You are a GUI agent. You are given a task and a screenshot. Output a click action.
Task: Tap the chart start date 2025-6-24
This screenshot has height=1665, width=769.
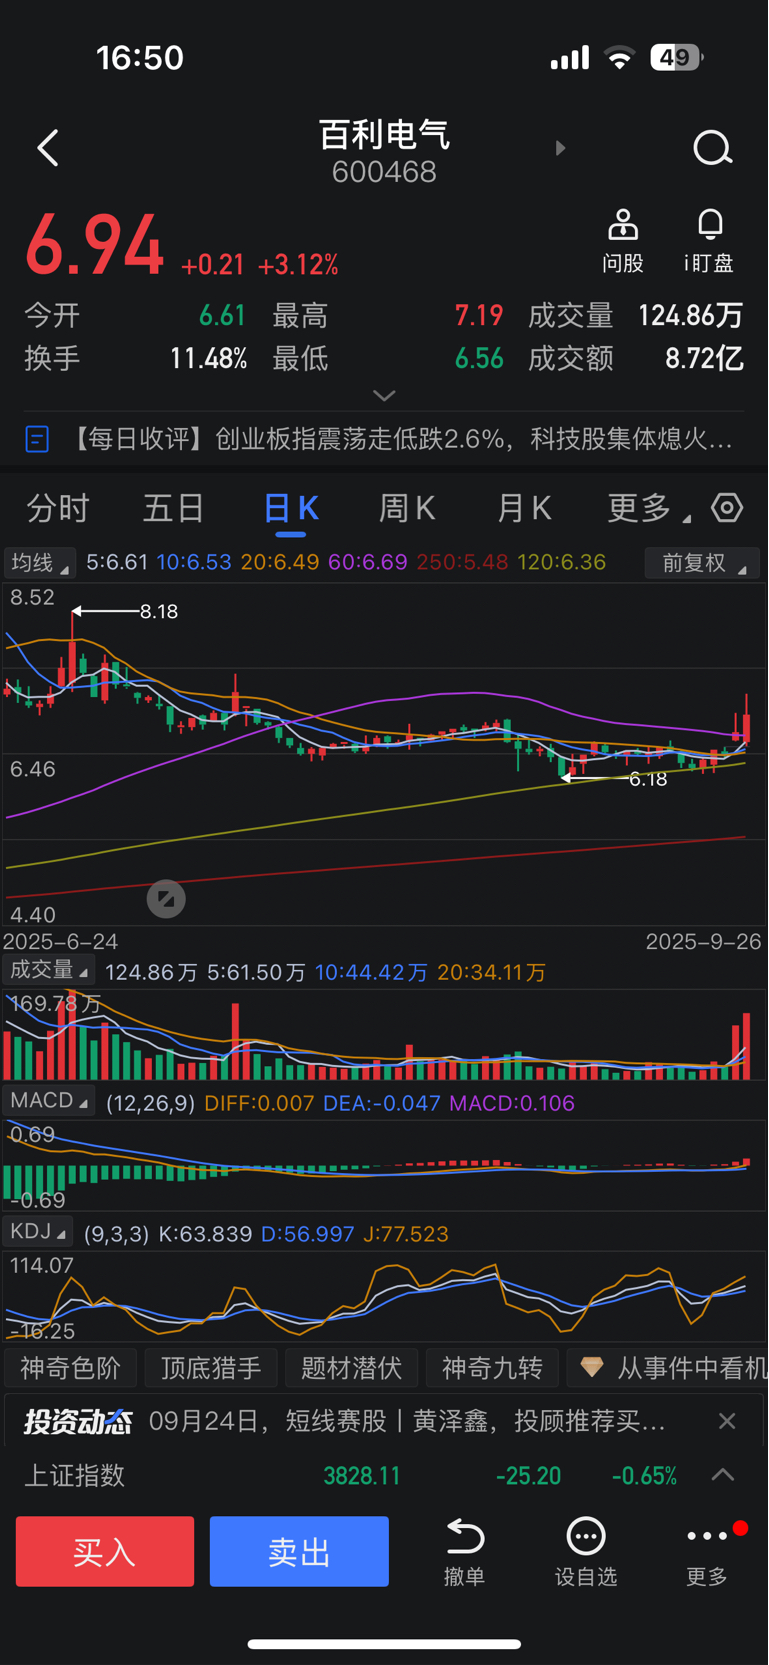pyautogui.click(x=61, y=941)
